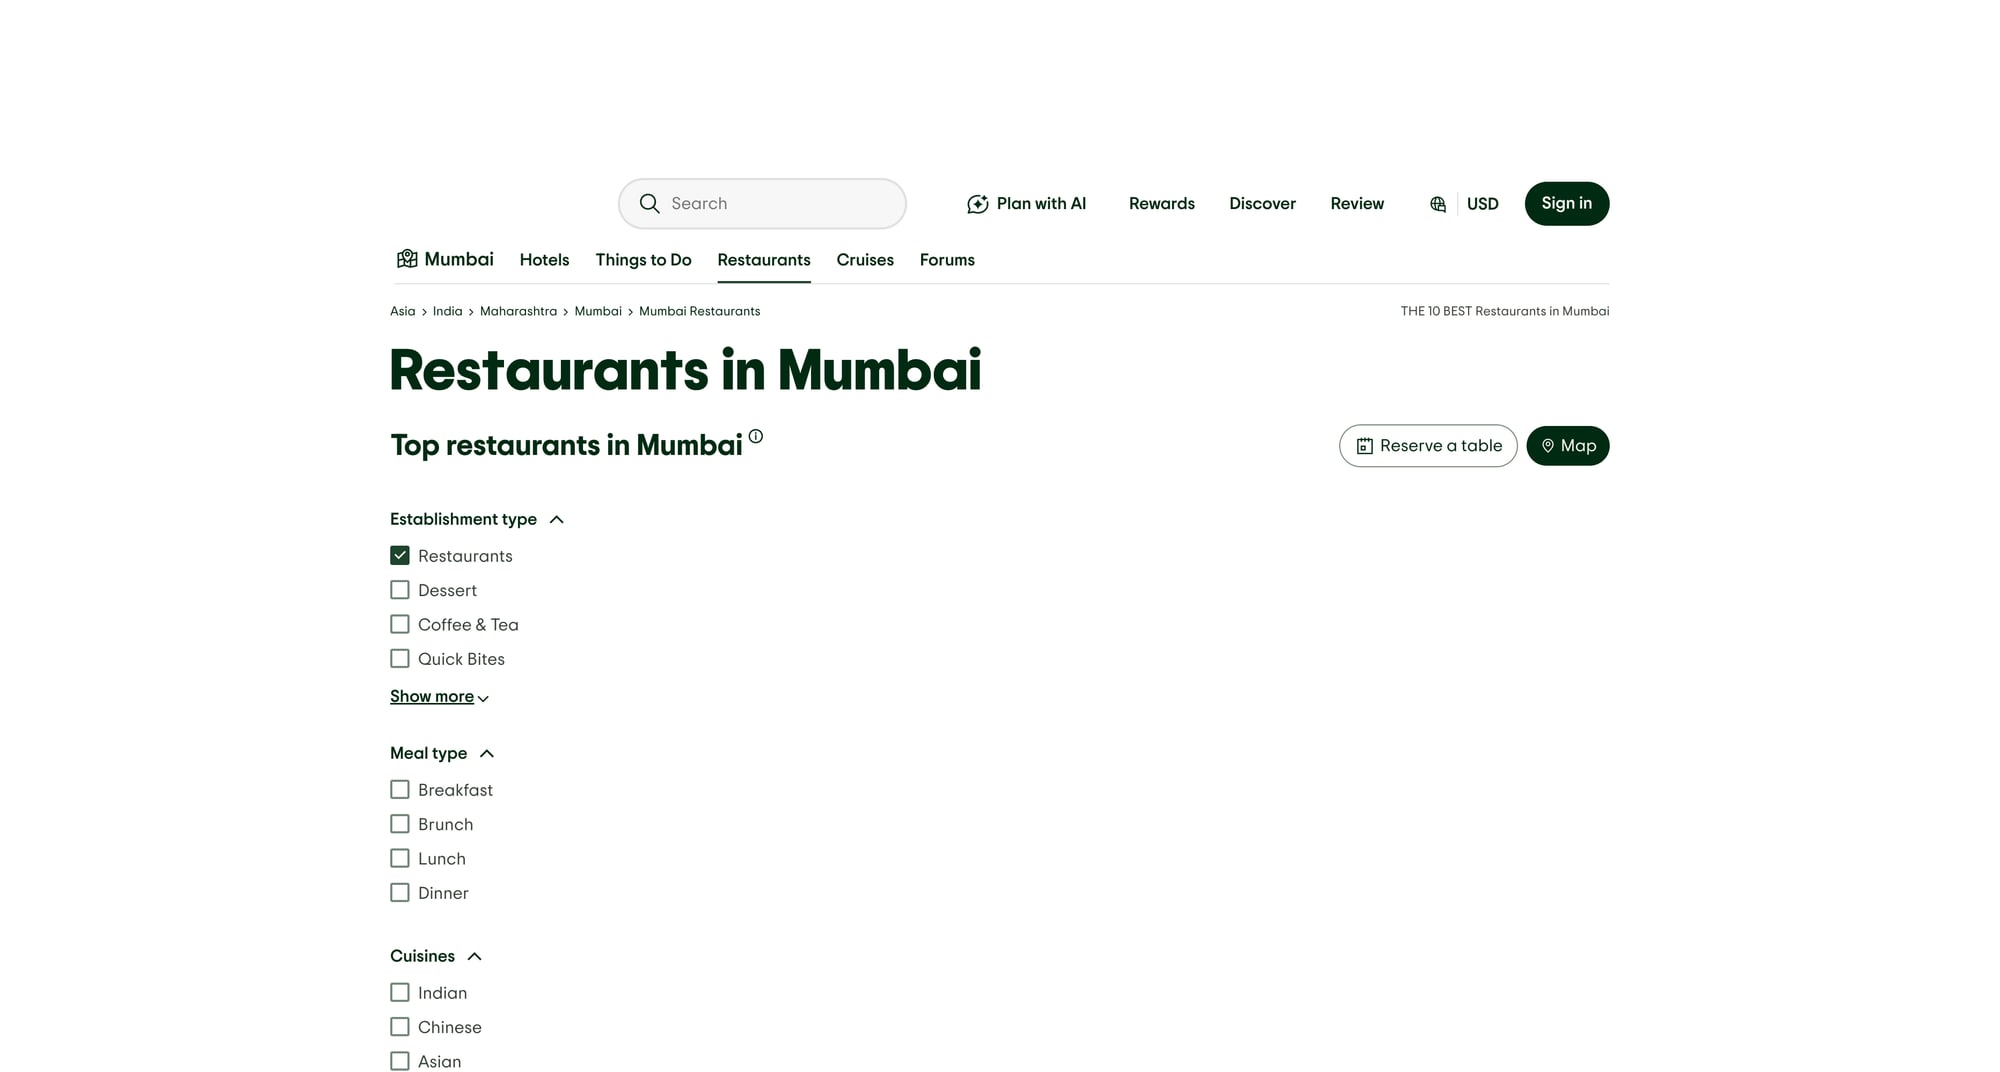The width and height of the screenshot is (2000, 1072).
Task: Open the India breadcrumb link
Action: click(447, 311)
